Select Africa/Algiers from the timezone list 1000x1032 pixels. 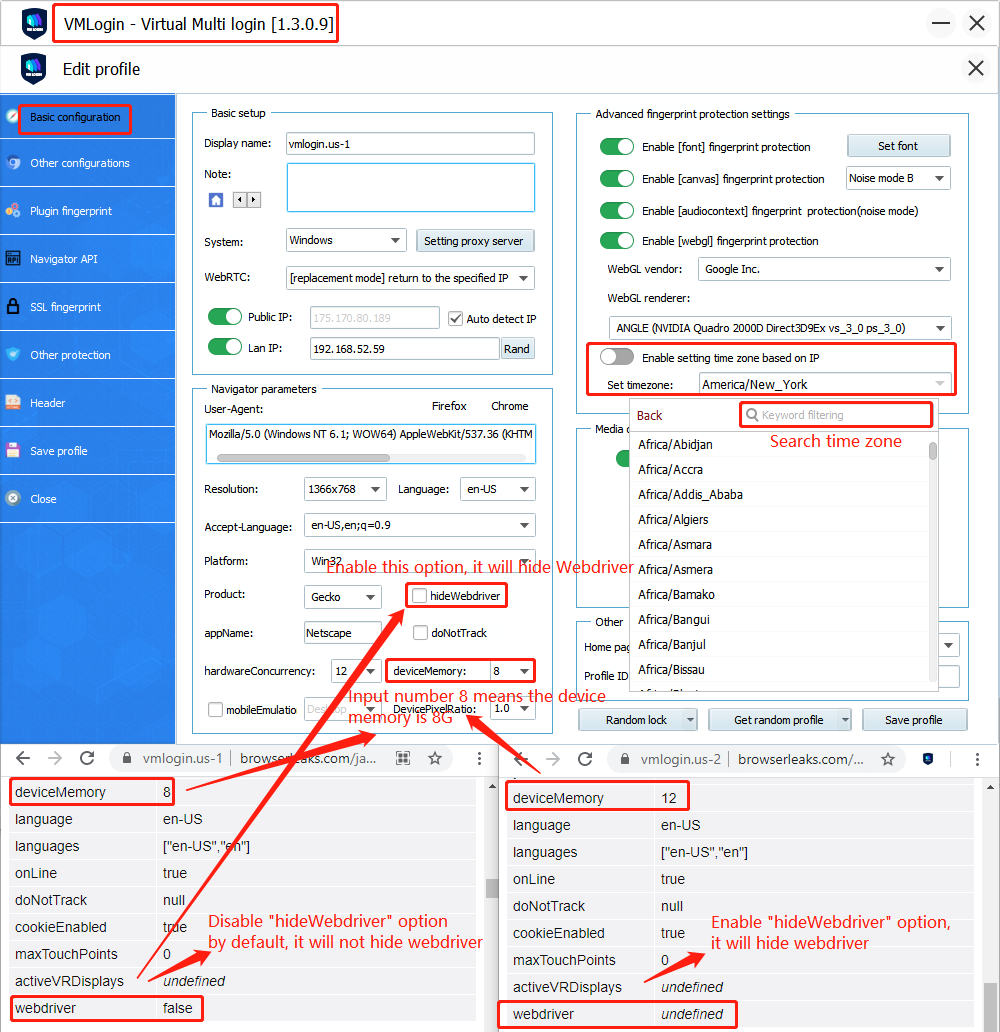[673, 519]
